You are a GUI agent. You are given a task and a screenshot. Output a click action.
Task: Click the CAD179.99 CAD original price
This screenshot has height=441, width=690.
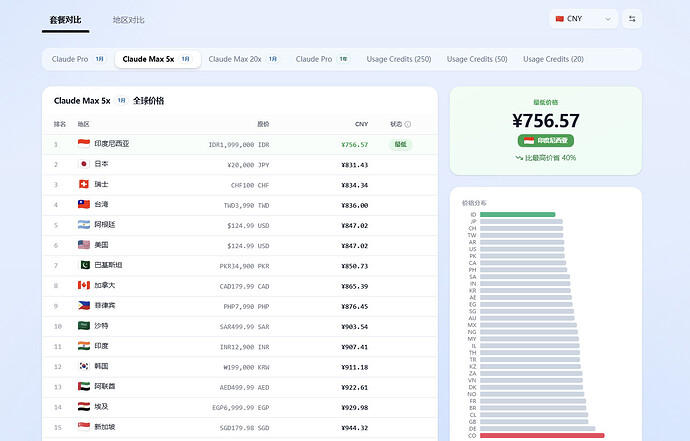[244, 287]
